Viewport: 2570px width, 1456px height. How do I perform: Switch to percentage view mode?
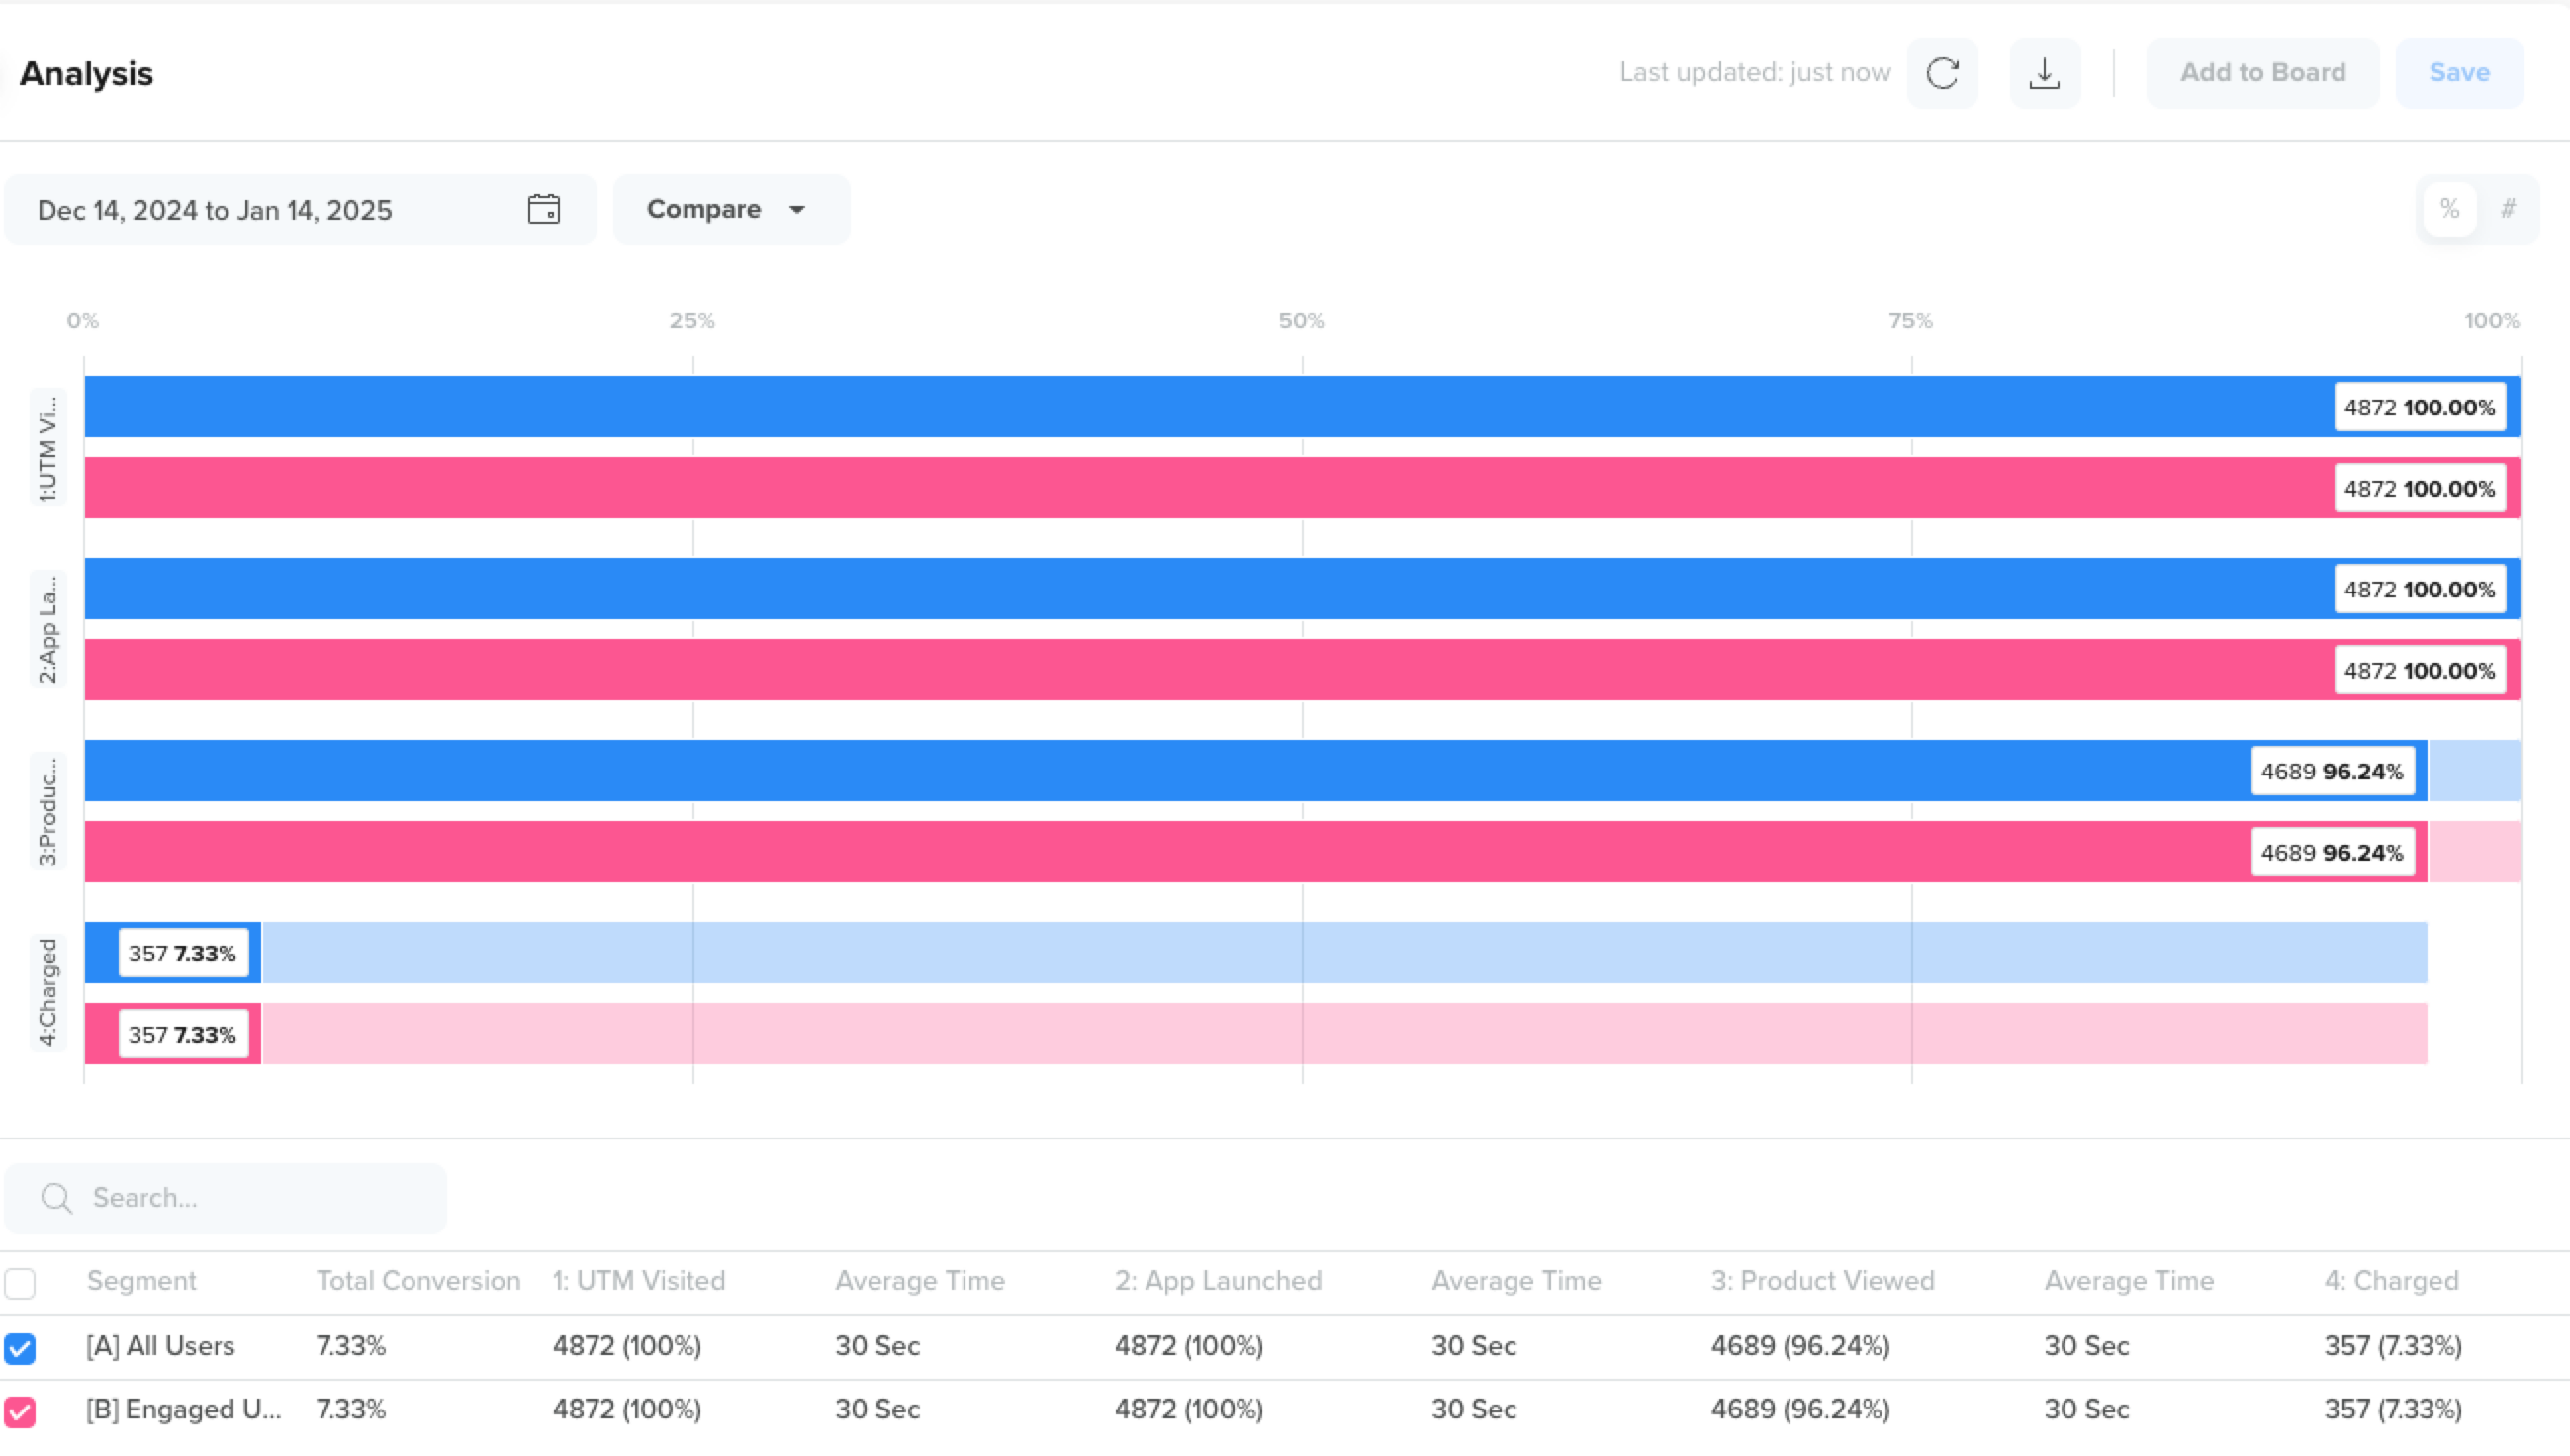2450,209
